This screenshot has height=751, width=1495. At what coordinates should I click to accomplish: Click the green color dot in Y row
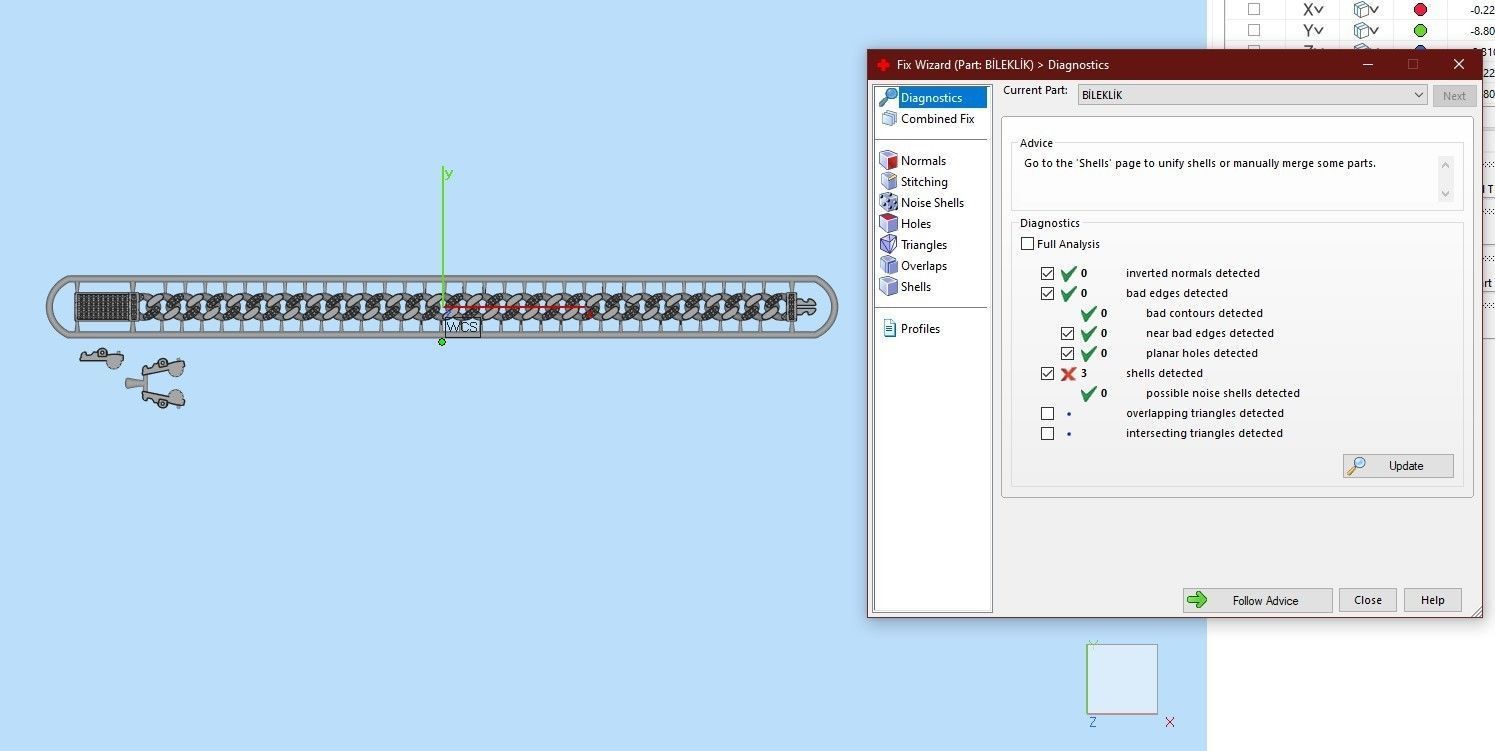point(1420,30)
